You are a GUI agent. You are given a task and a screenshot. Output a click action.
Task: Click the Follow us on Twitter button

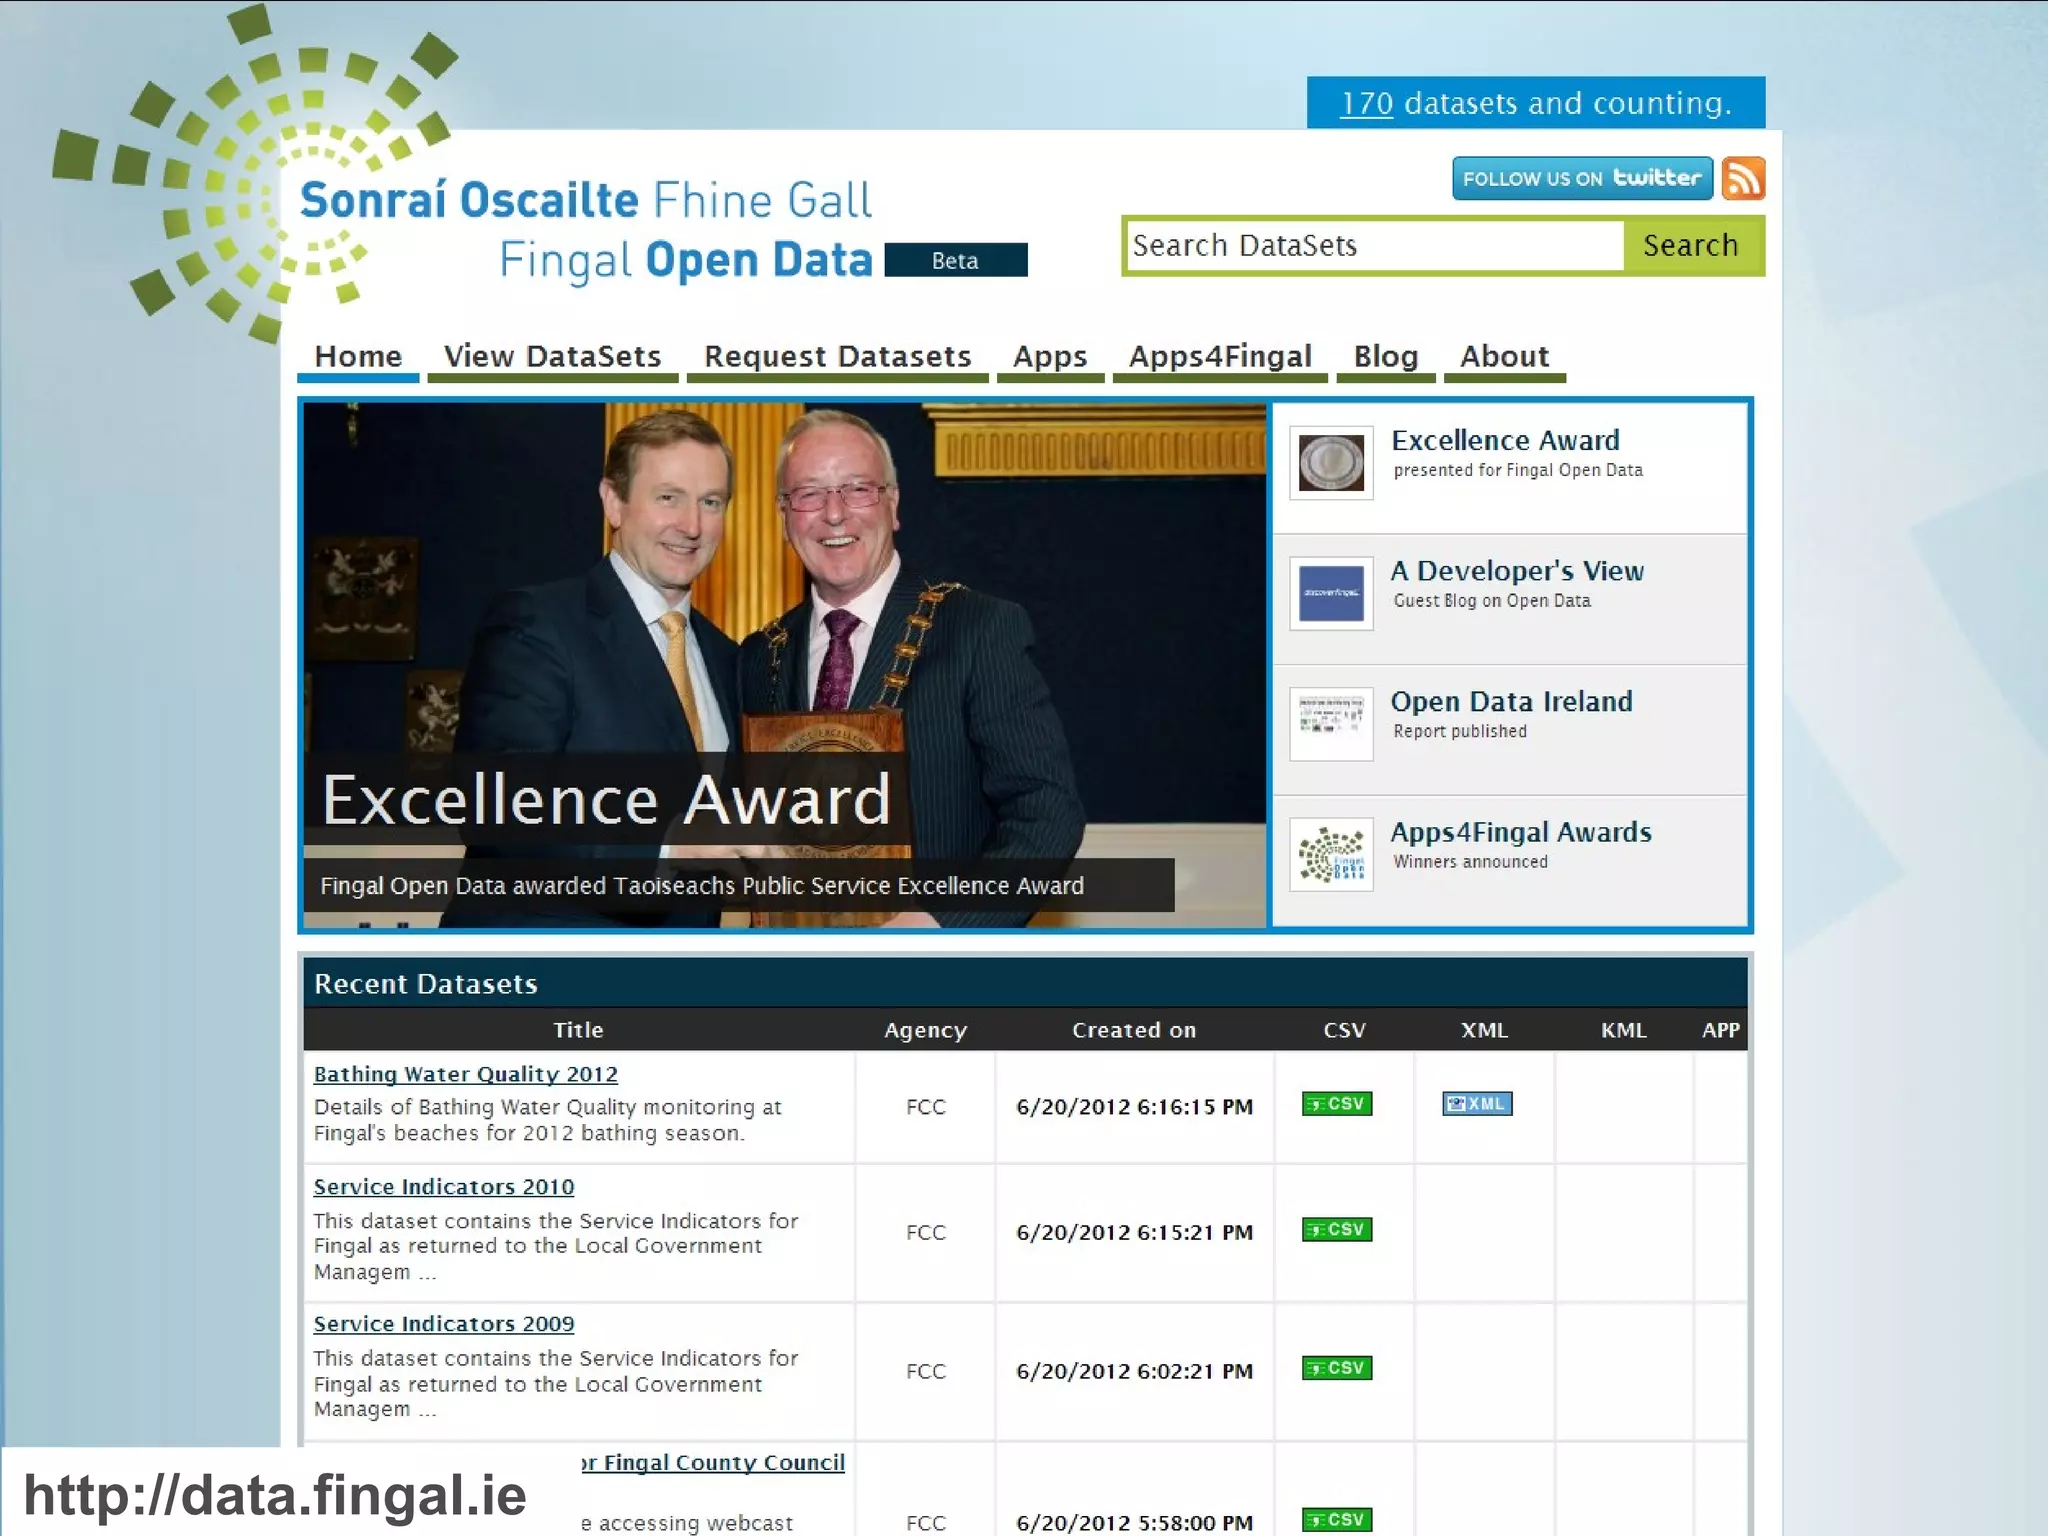[1582, 178]
